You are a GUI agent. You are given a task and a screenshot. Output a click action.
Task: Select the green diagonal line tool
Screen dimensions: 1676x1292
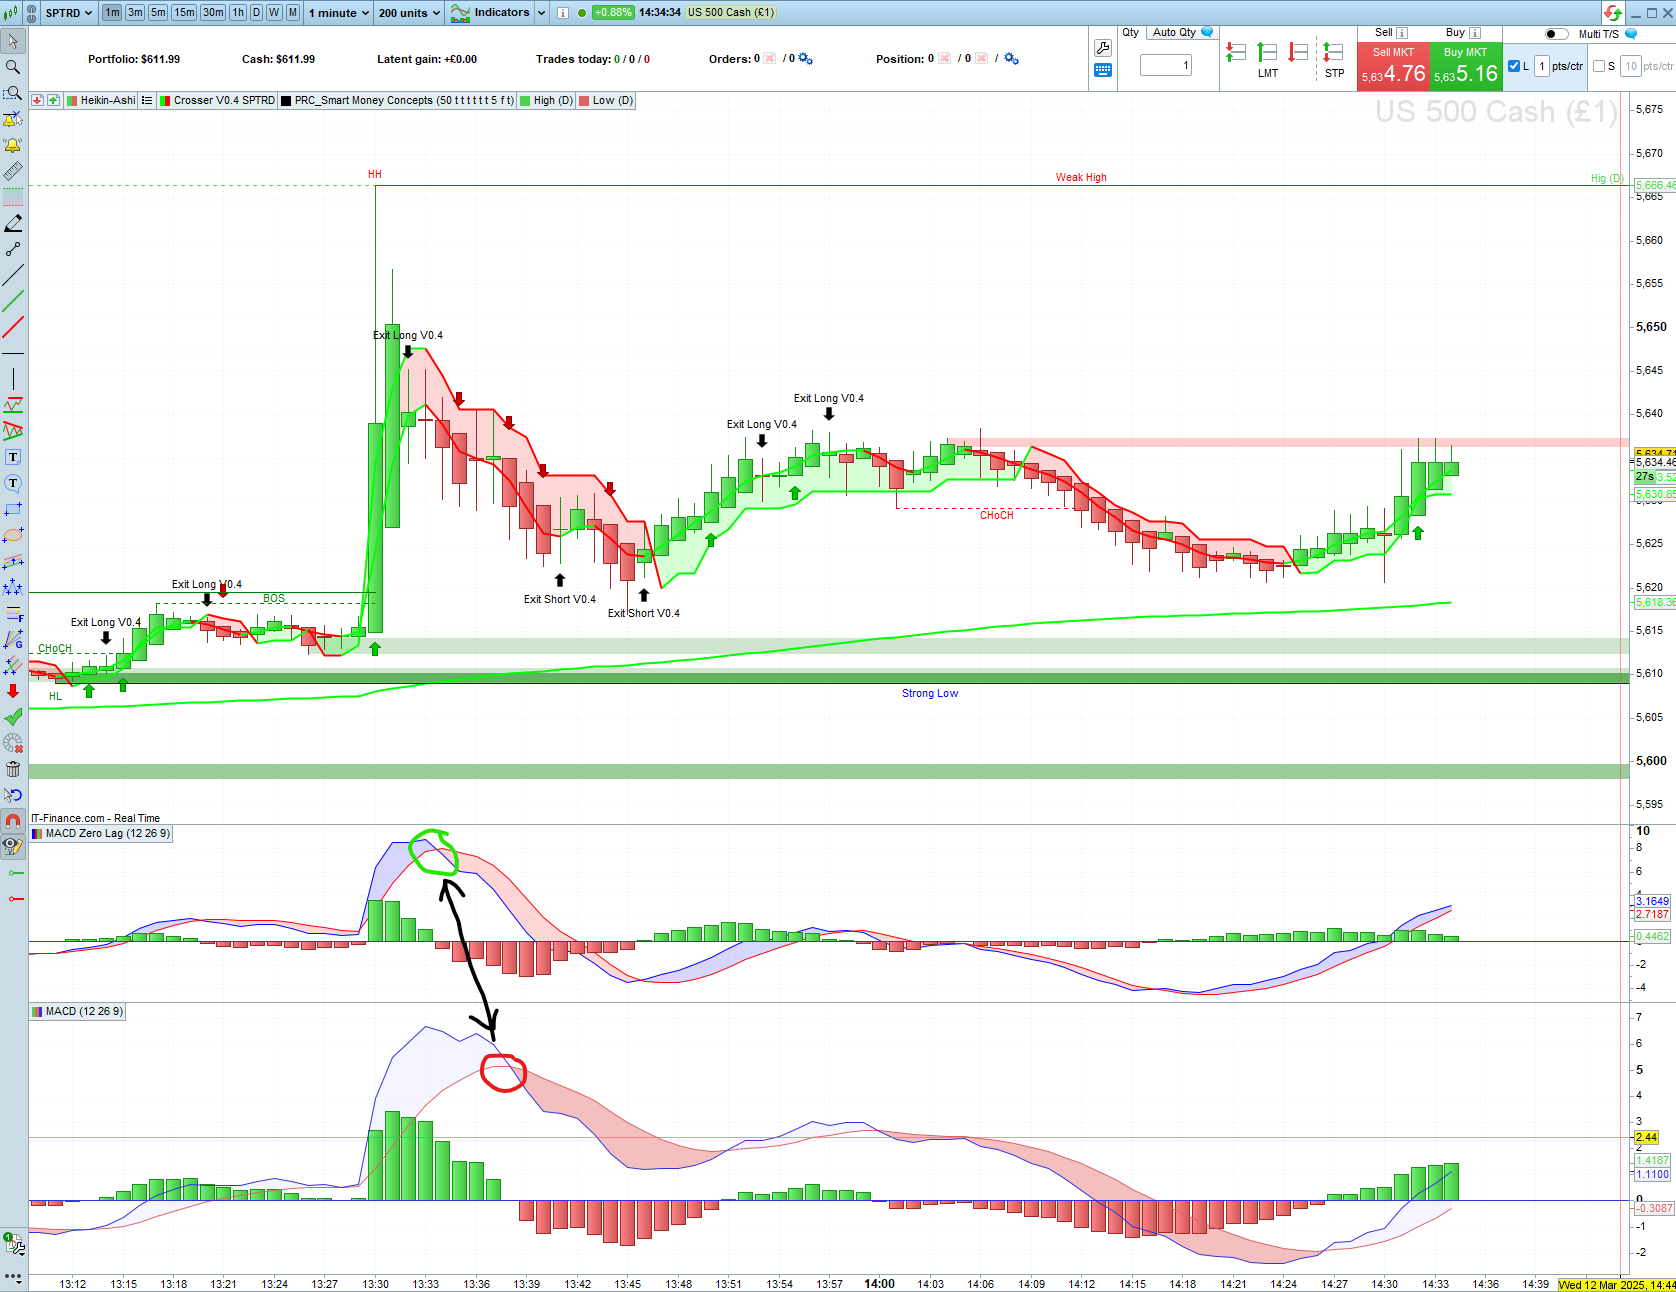(13, 301)
